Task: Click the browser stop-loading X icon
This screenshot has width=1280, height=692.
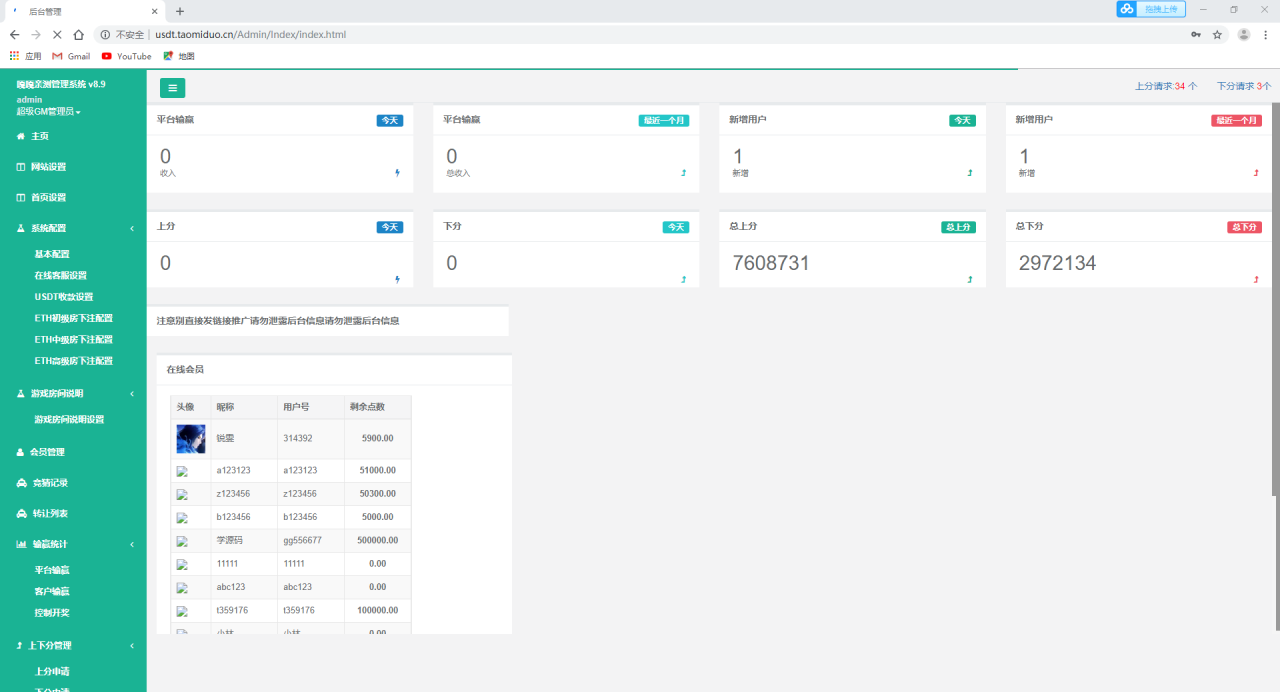Action: (57, 34)
